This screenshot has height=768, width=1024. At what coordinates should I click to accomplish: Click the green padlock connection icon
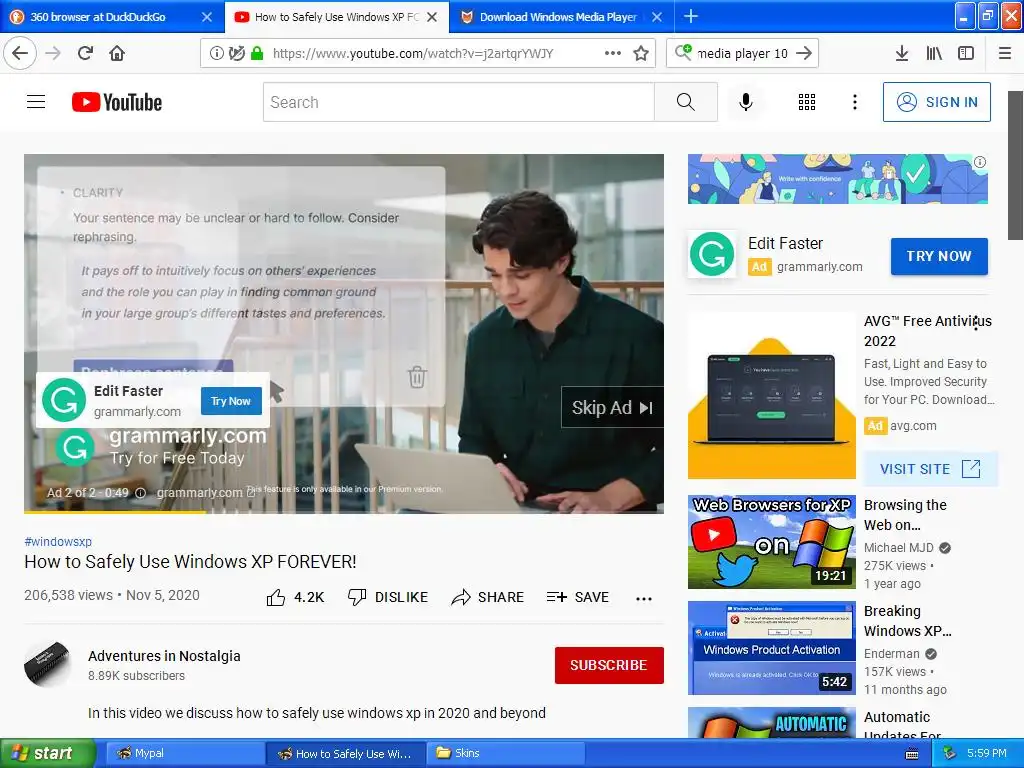click(257, 54)
